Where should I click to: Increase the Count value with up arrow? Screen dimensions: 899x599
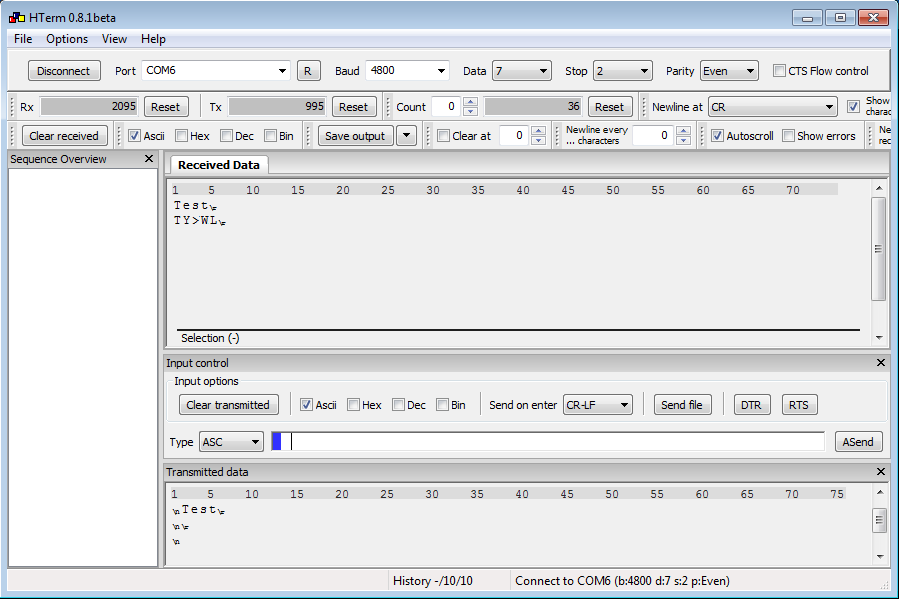pos(470,102)
